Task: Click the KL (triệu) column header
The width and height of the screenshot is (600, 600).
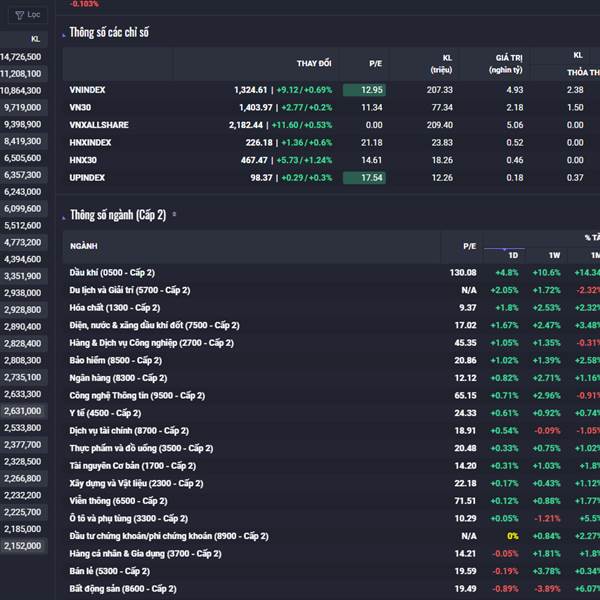Action: pos(441,64)
